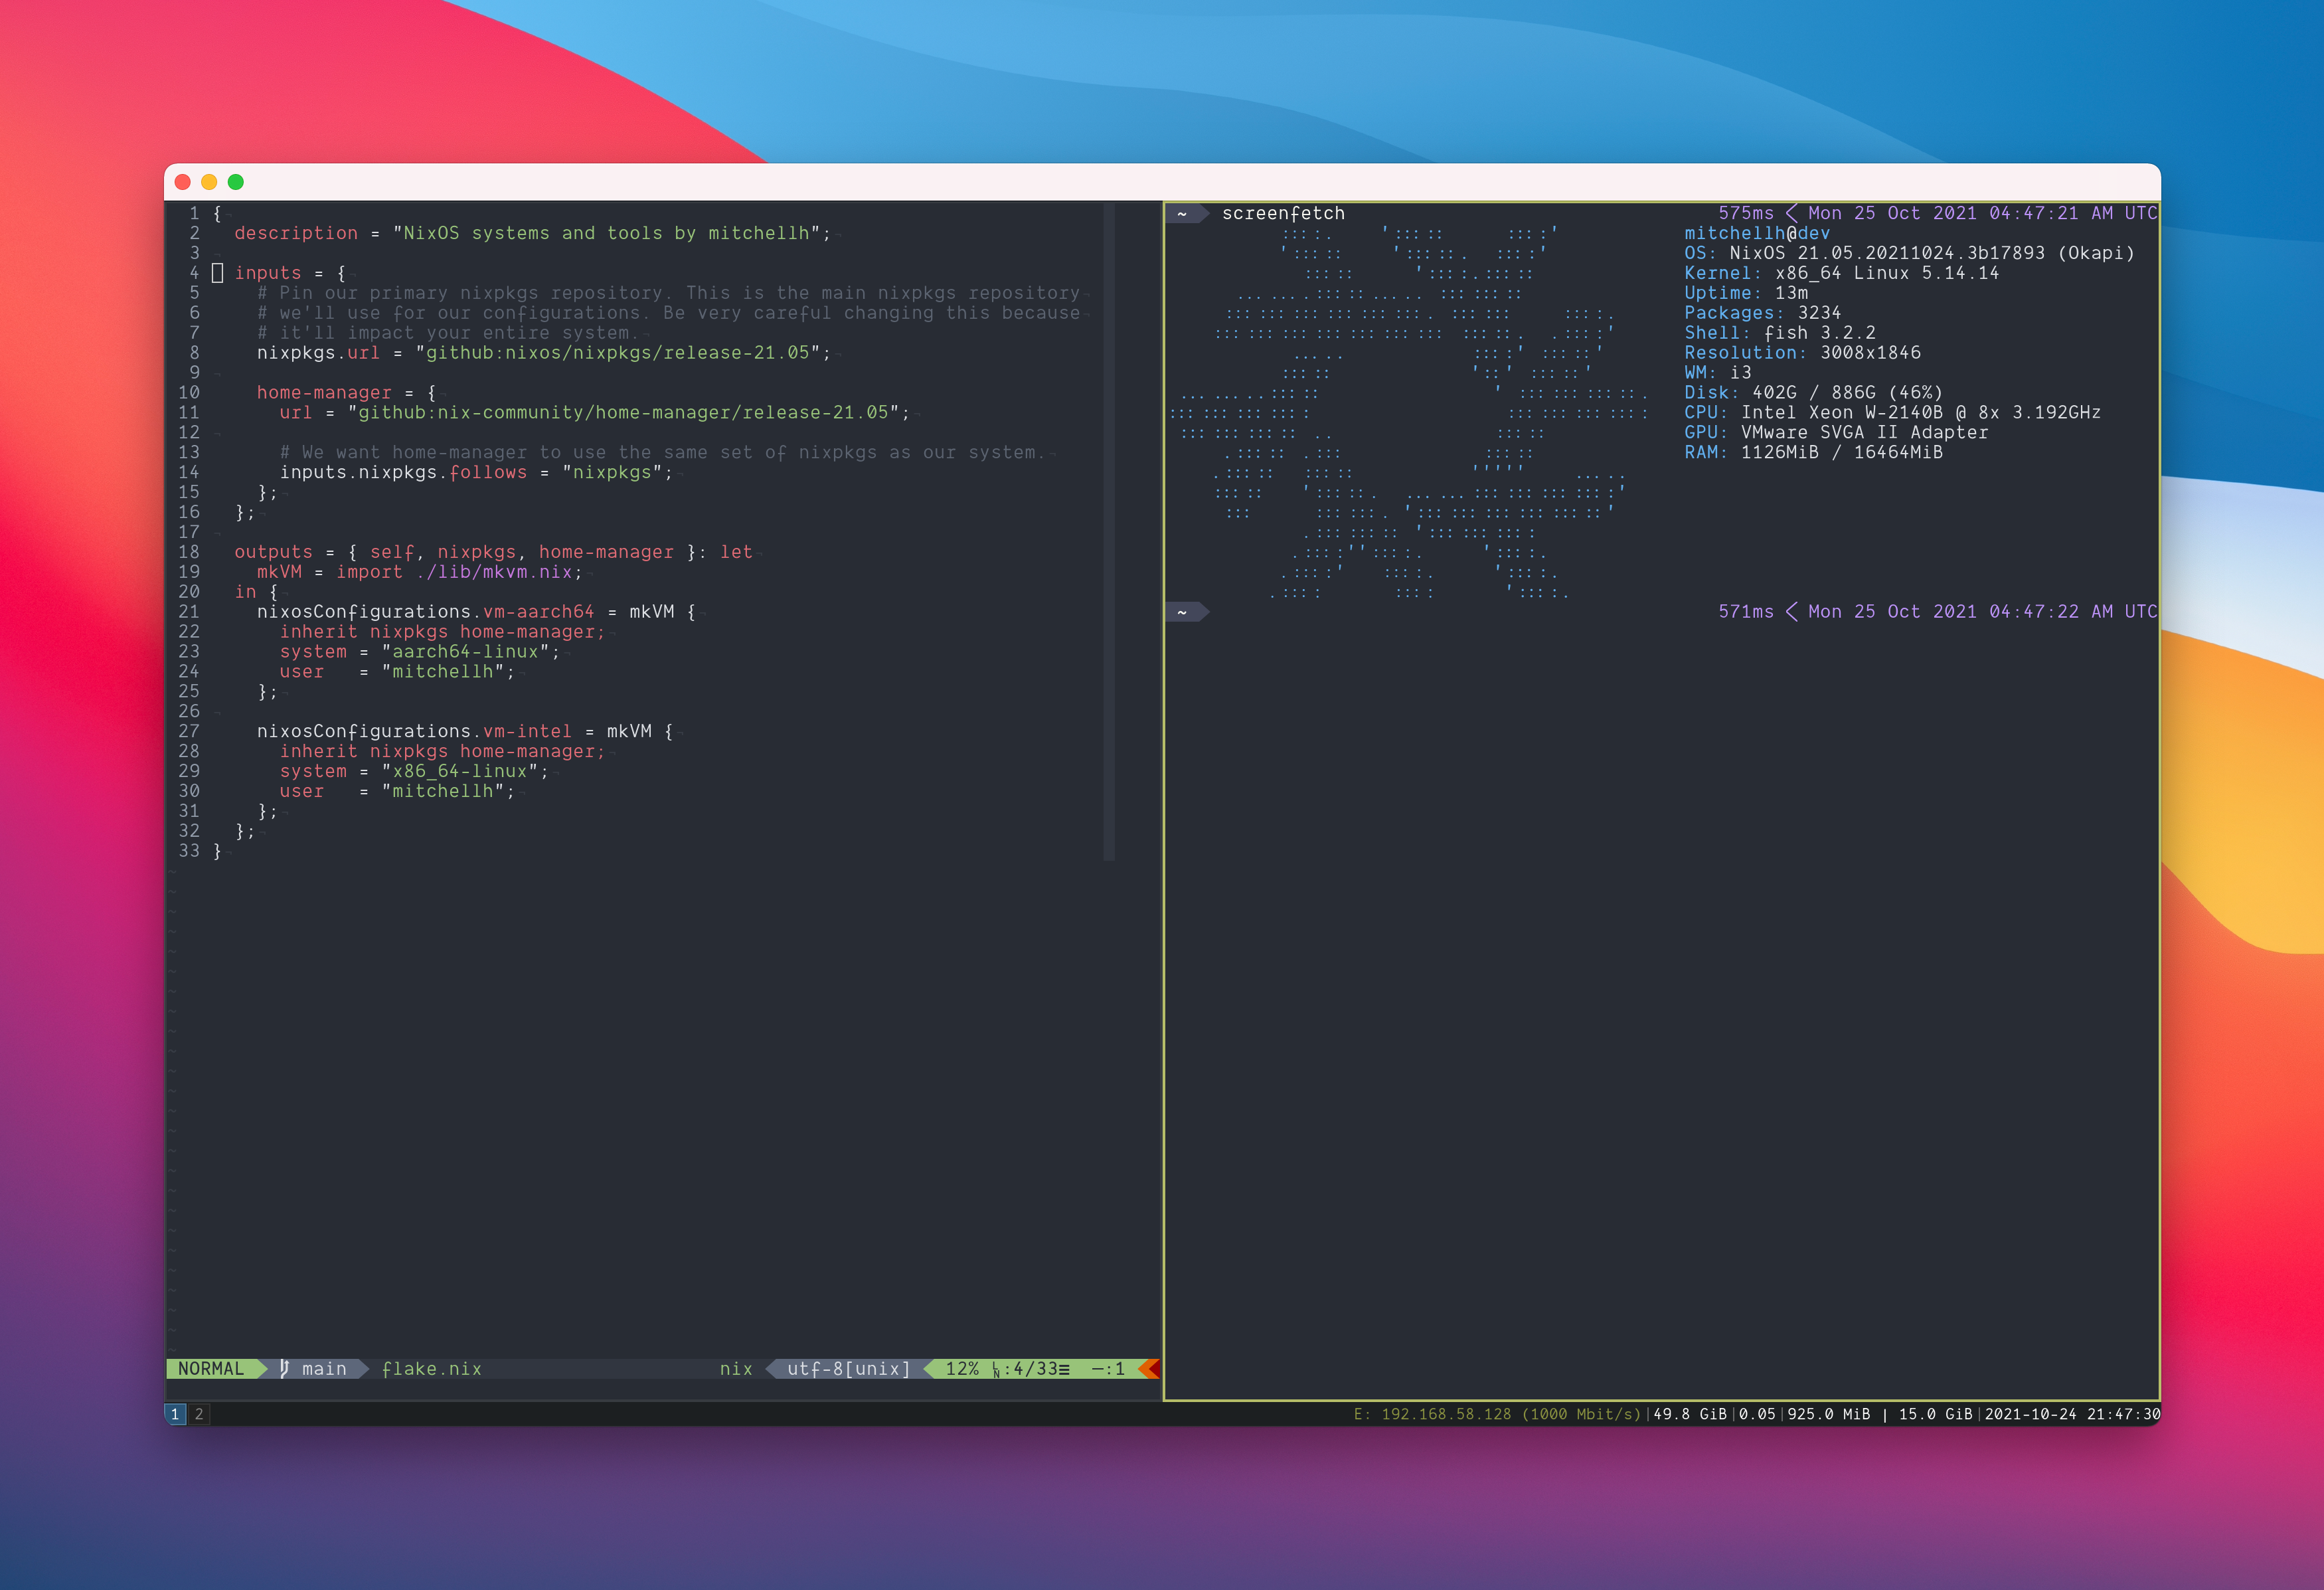Collapse the inputs fold on line 4
Image resolution: width=2324 pixels, height=1590 pixels.
pyautogui.click(x=217, y=272)
